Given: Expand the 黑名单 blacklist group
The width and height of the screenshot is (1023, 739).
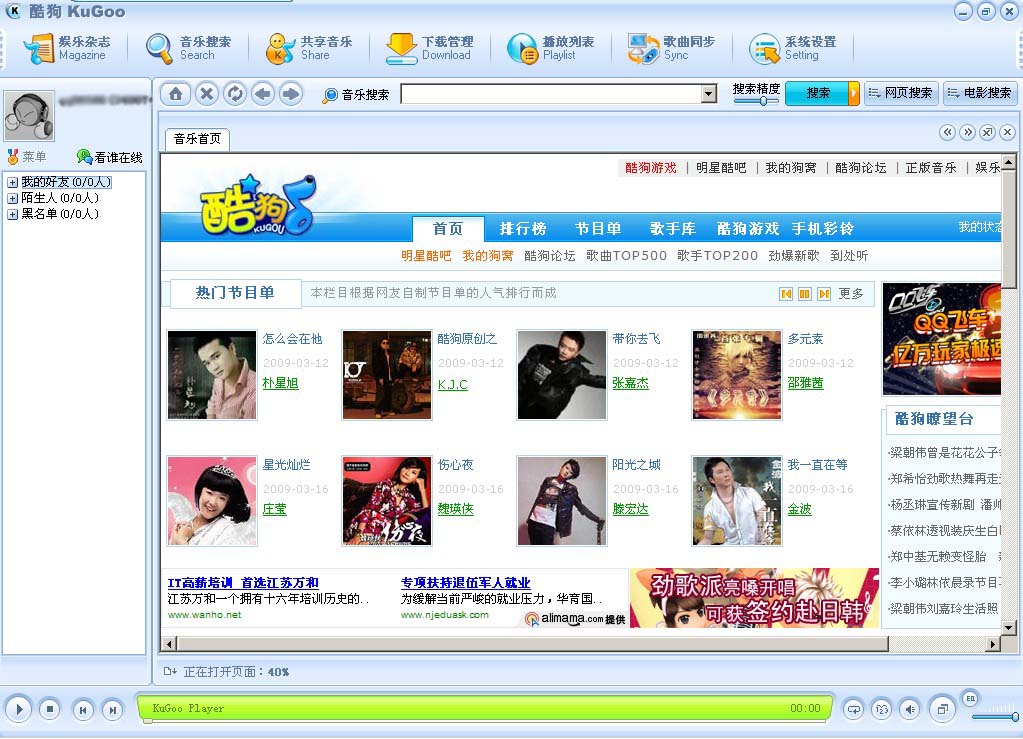Looking at the screenshot, I should [12, 214].
